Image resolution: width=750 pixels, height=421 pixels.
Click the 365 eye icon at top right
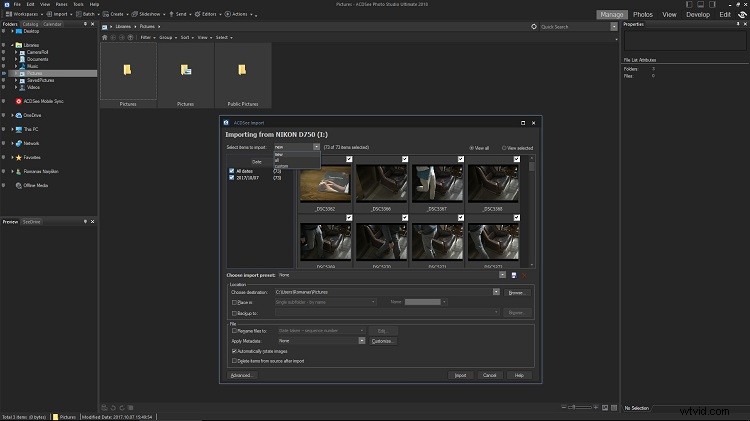pyautogui.click(x=742, y=15)
